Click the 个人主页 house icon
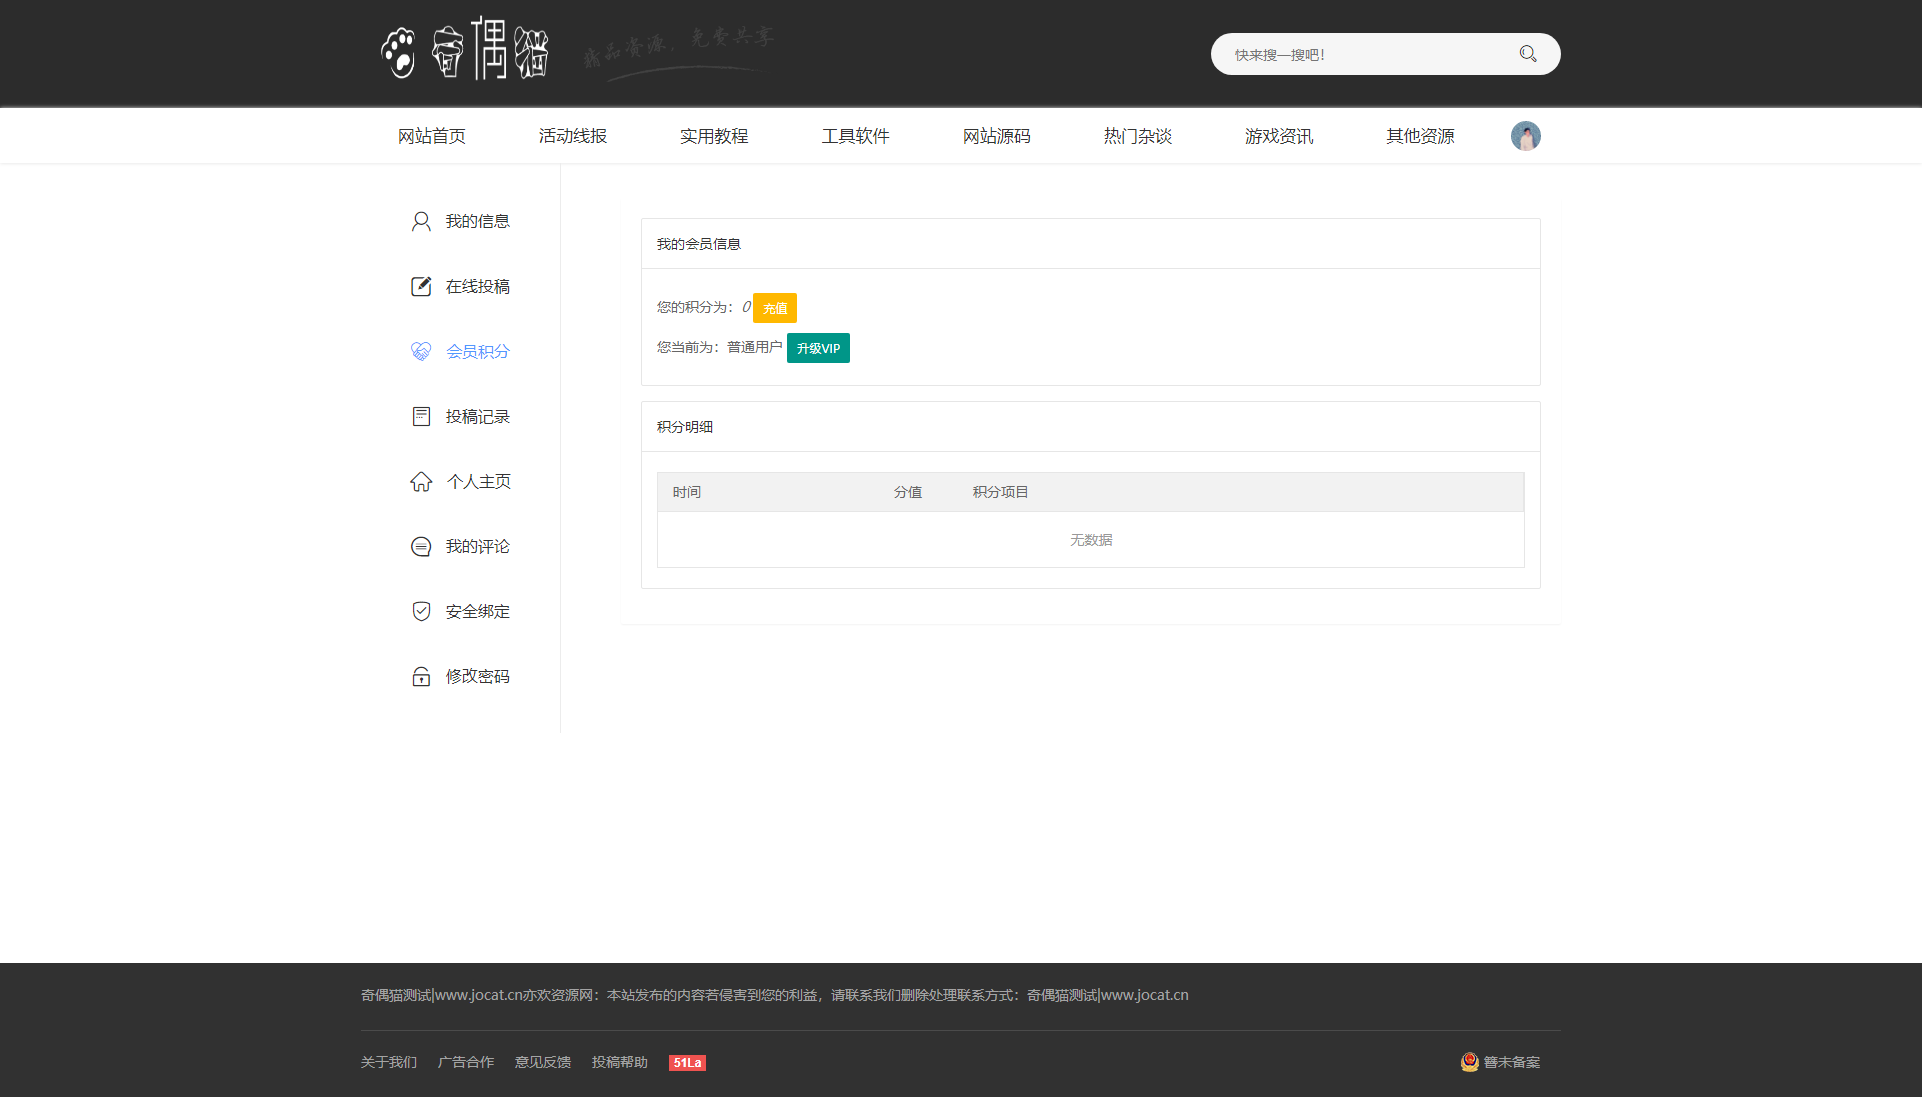 click(x=421, y=482)
